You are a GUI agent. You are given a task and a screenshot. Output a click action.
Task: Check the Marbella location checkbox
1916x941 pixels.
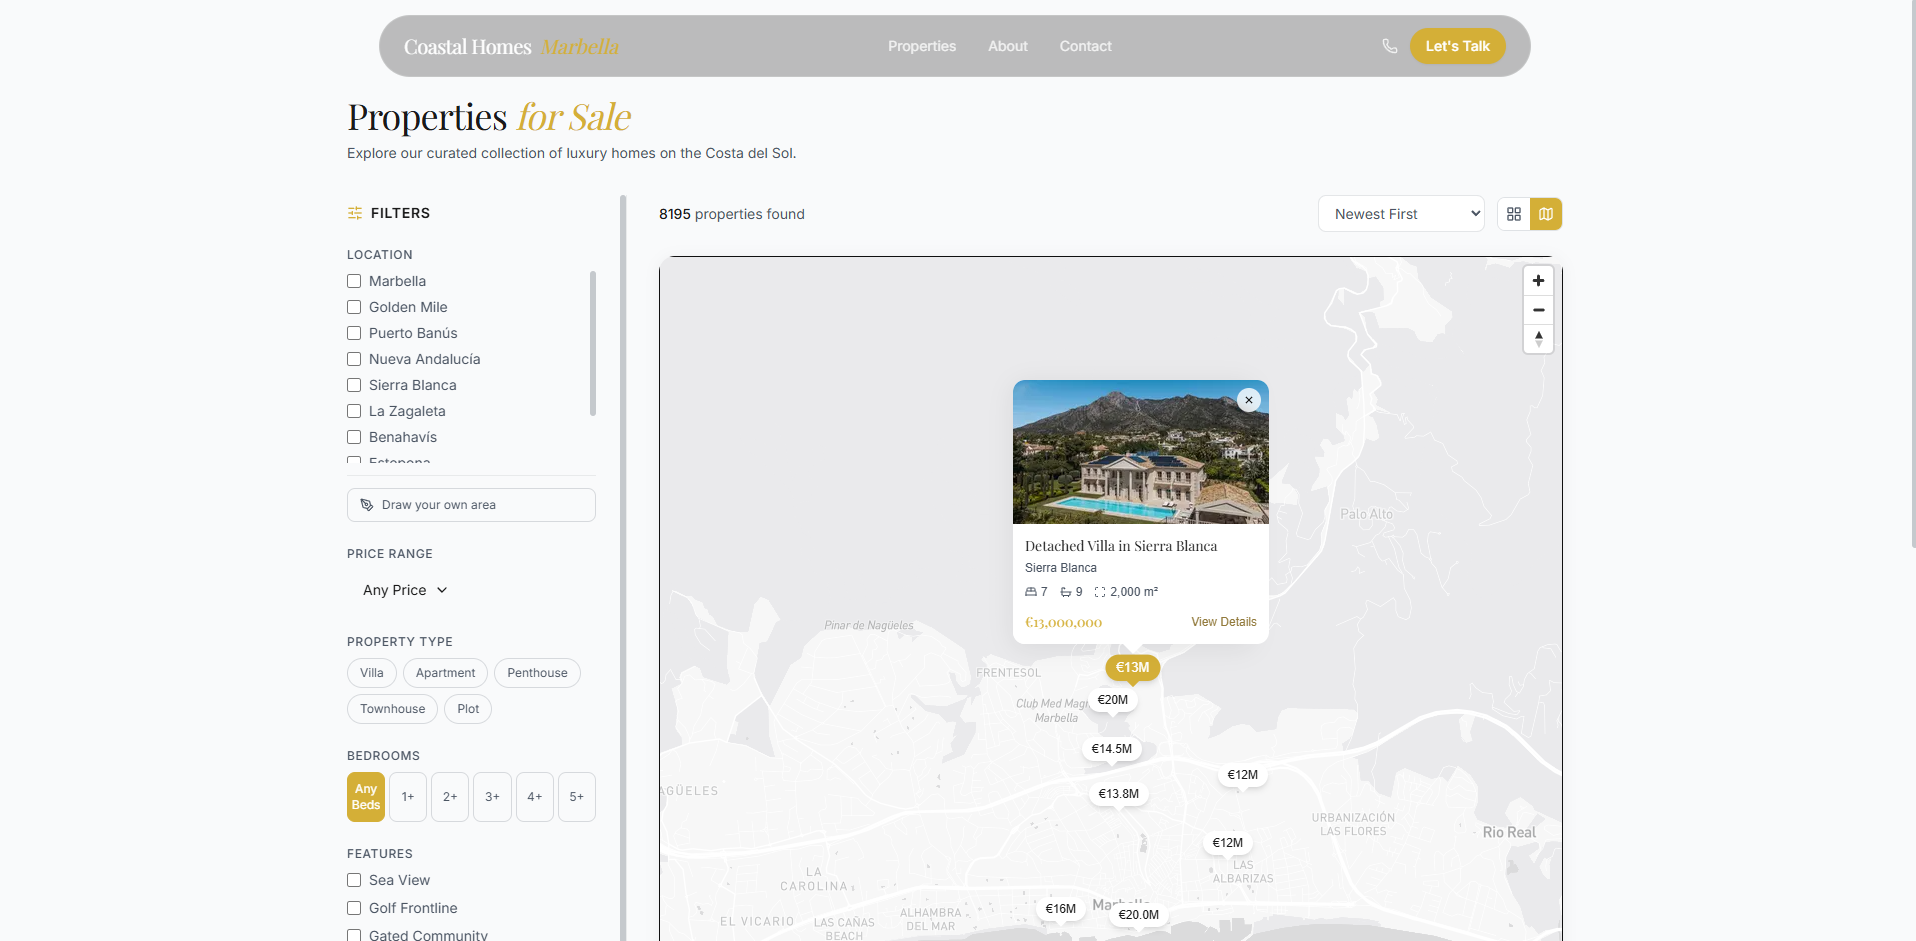click(x=353, y=281)
